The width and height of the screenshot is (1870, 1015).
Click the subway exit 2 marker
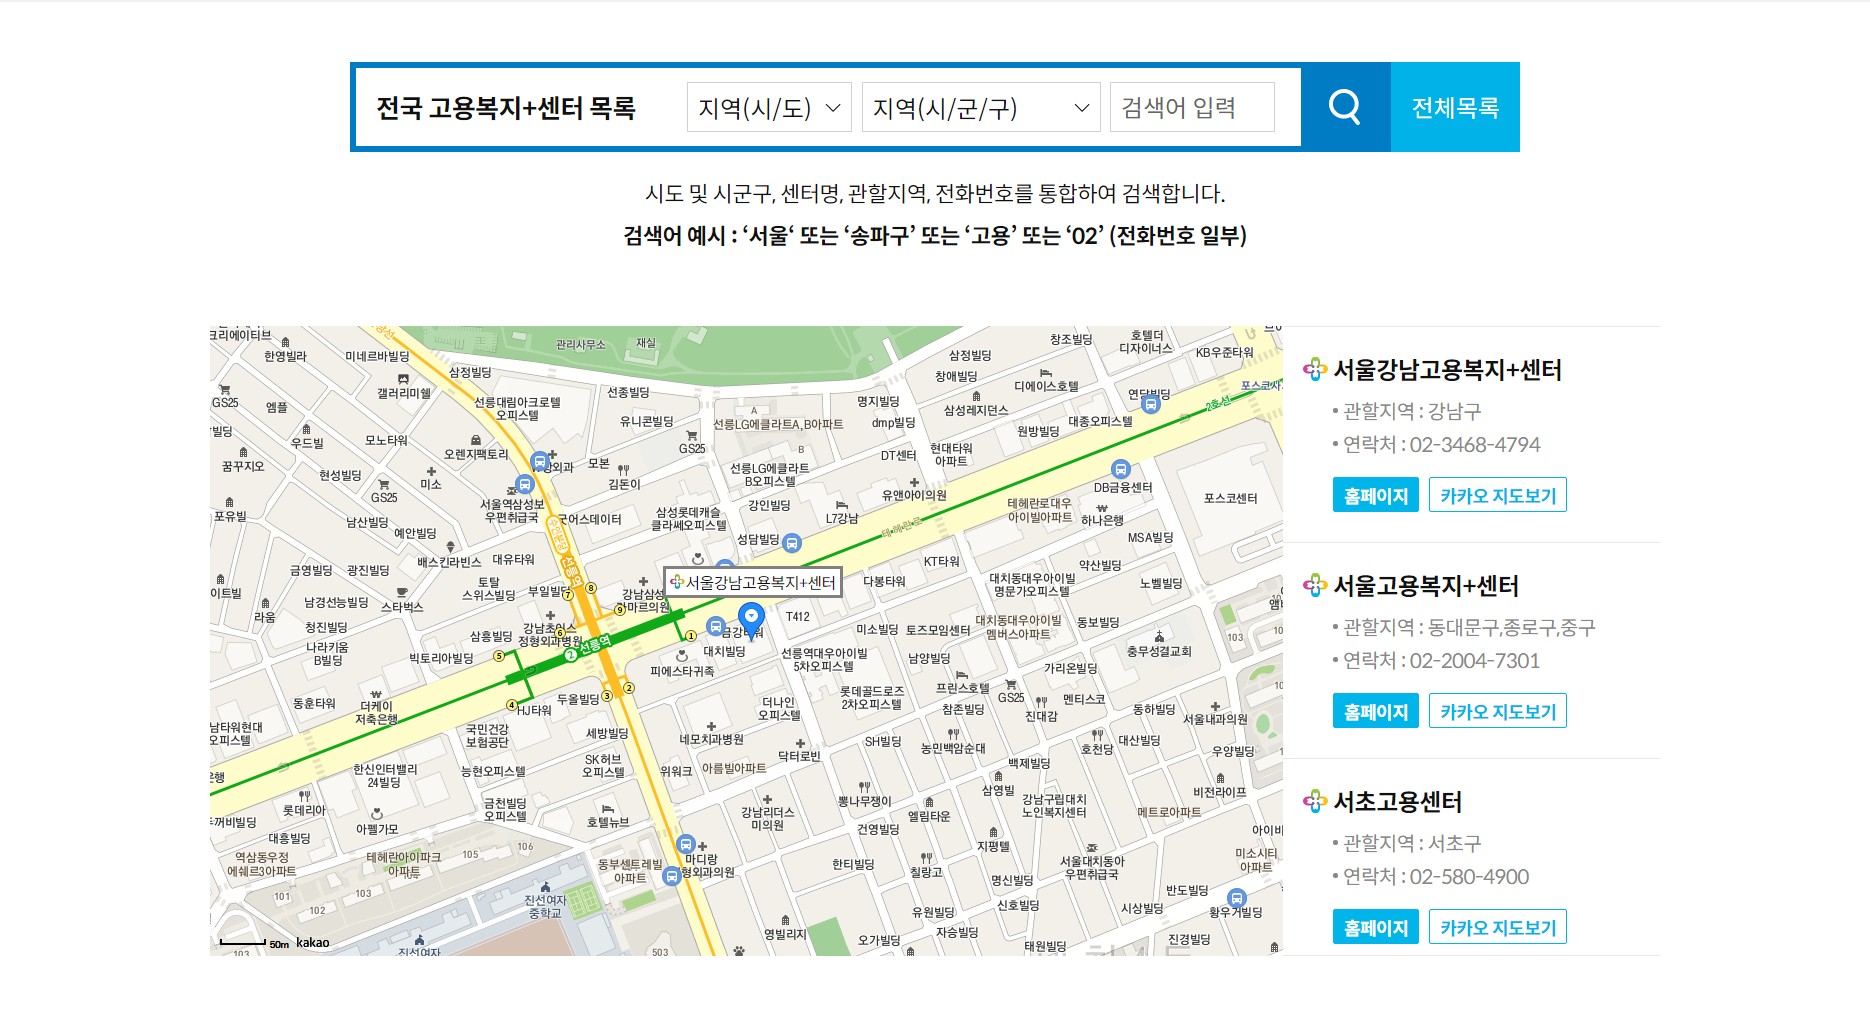pos(629,688)
